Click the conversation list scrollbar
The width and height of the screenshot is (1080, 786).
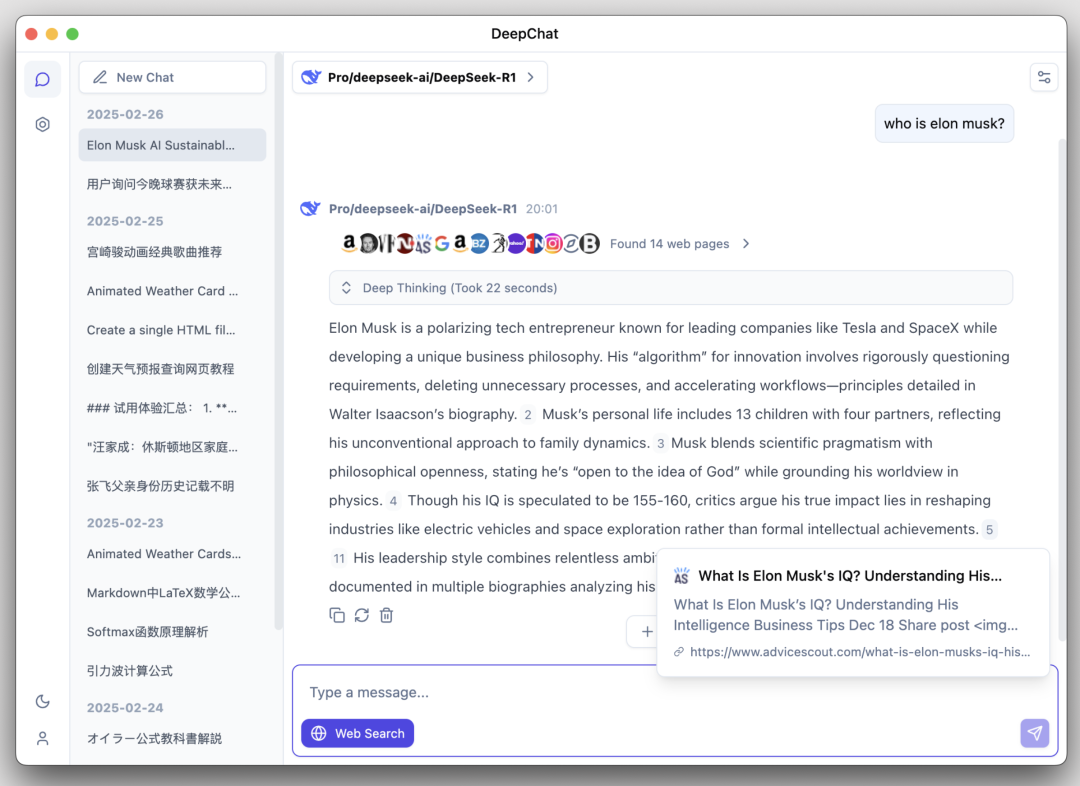278,342
